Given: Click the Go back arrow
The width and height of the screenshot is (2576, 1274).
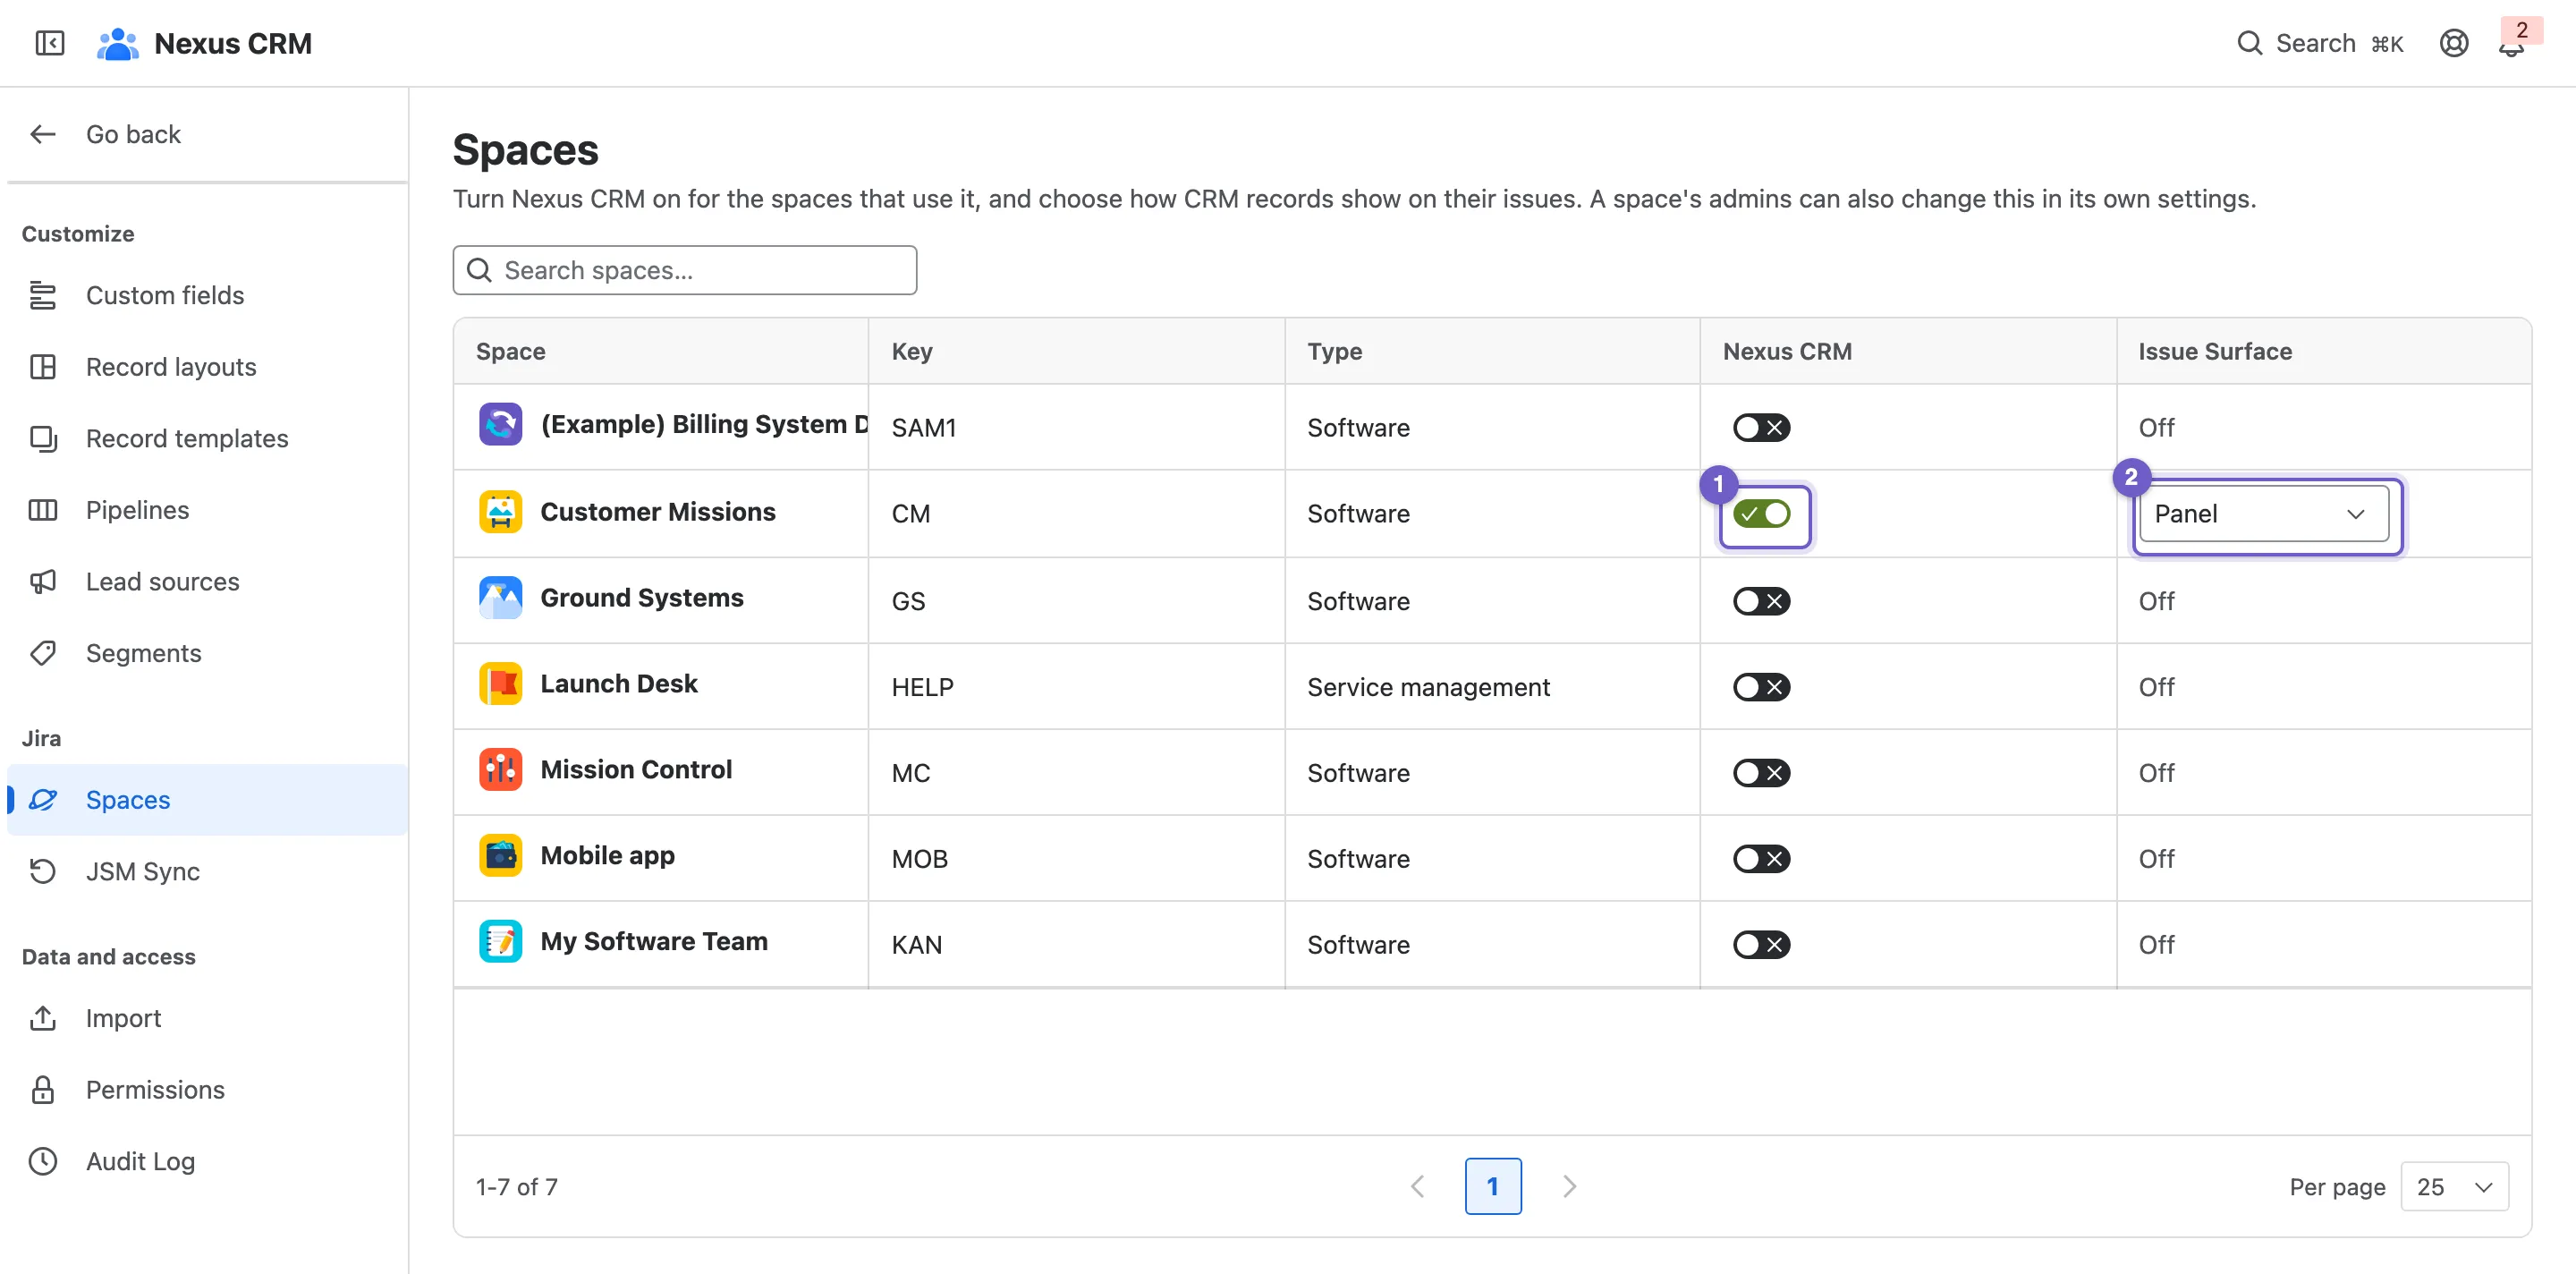Looking at the screenshot, I should (x=43, y=134).
